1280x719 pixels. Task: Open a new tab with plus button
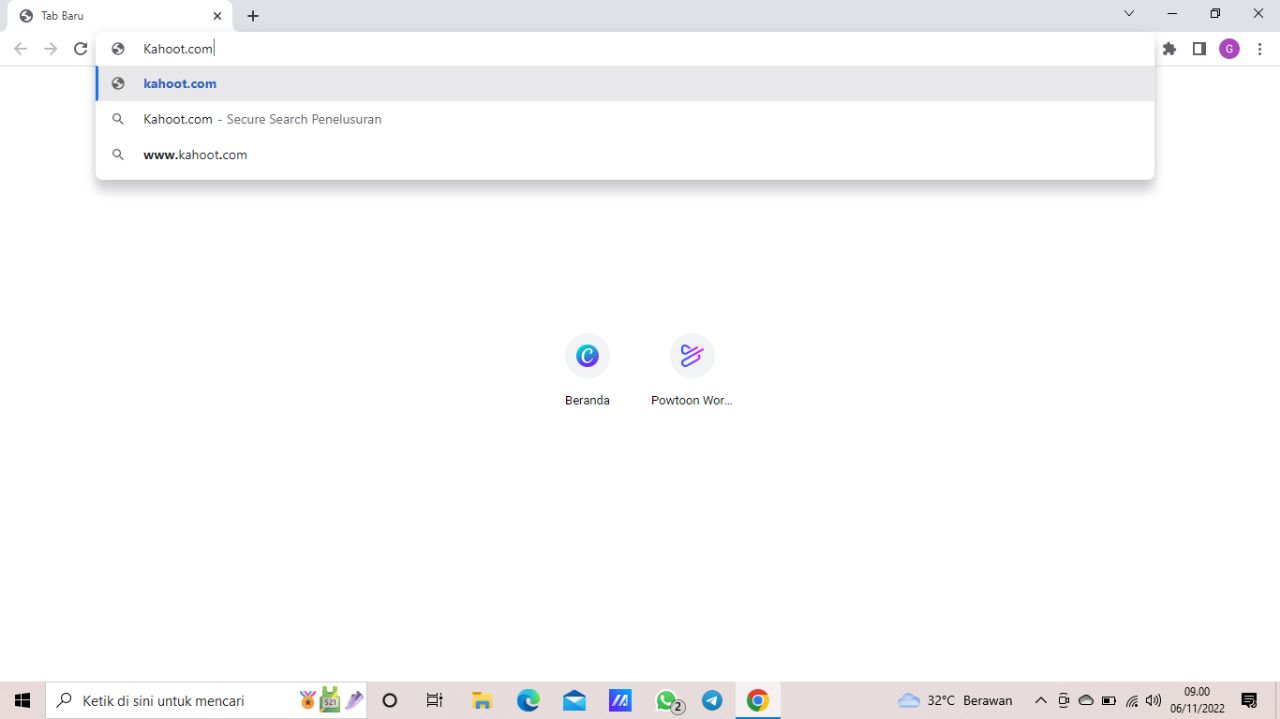coord(253,16)
